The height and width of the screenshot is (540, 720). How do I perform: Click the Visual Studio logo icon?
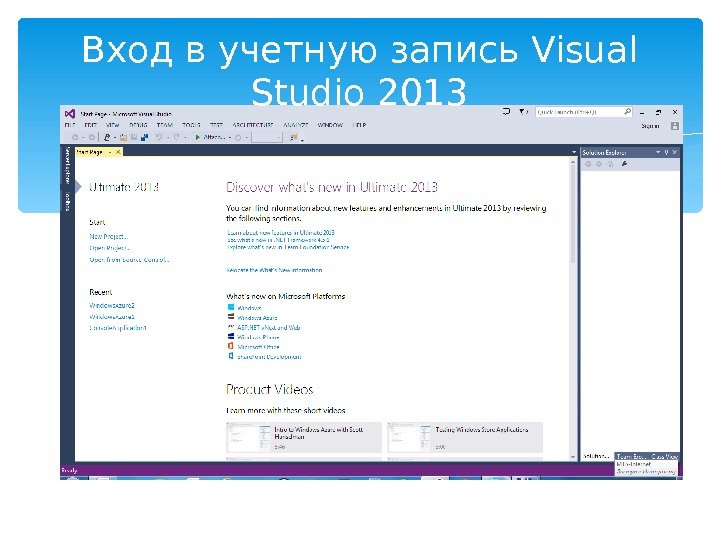tap(70, 113)
